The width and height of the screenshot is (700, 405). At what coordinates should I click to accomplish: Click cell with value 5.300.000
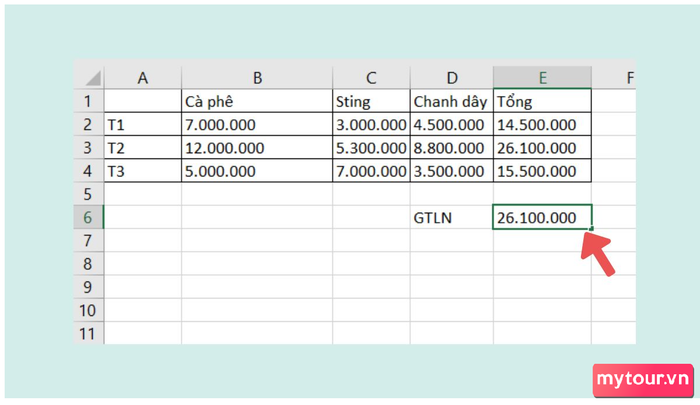pyautogui.click(x=371, y=147)
